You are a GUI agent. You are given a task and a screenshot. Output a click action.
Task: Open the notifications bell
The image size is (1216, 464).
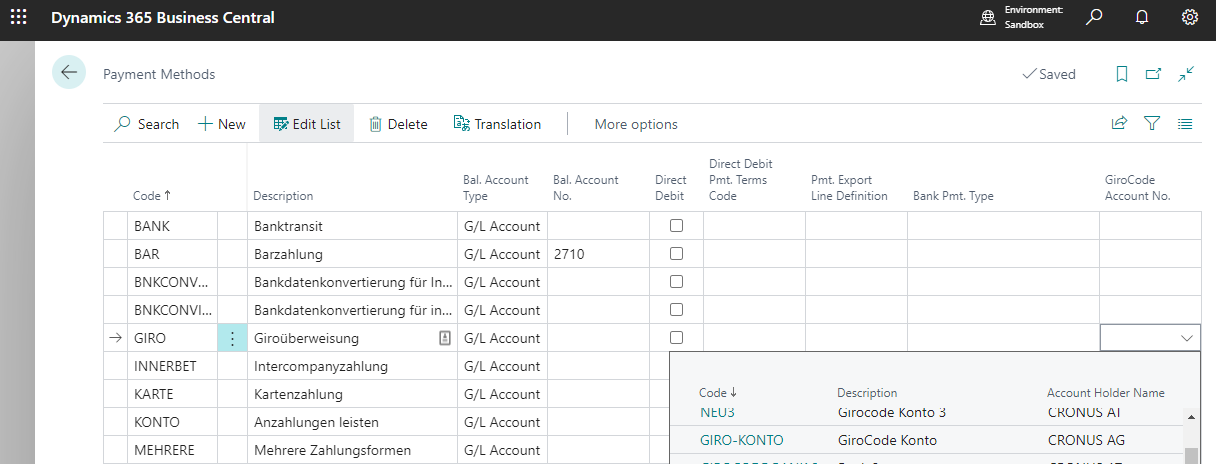click(1142, 17)
